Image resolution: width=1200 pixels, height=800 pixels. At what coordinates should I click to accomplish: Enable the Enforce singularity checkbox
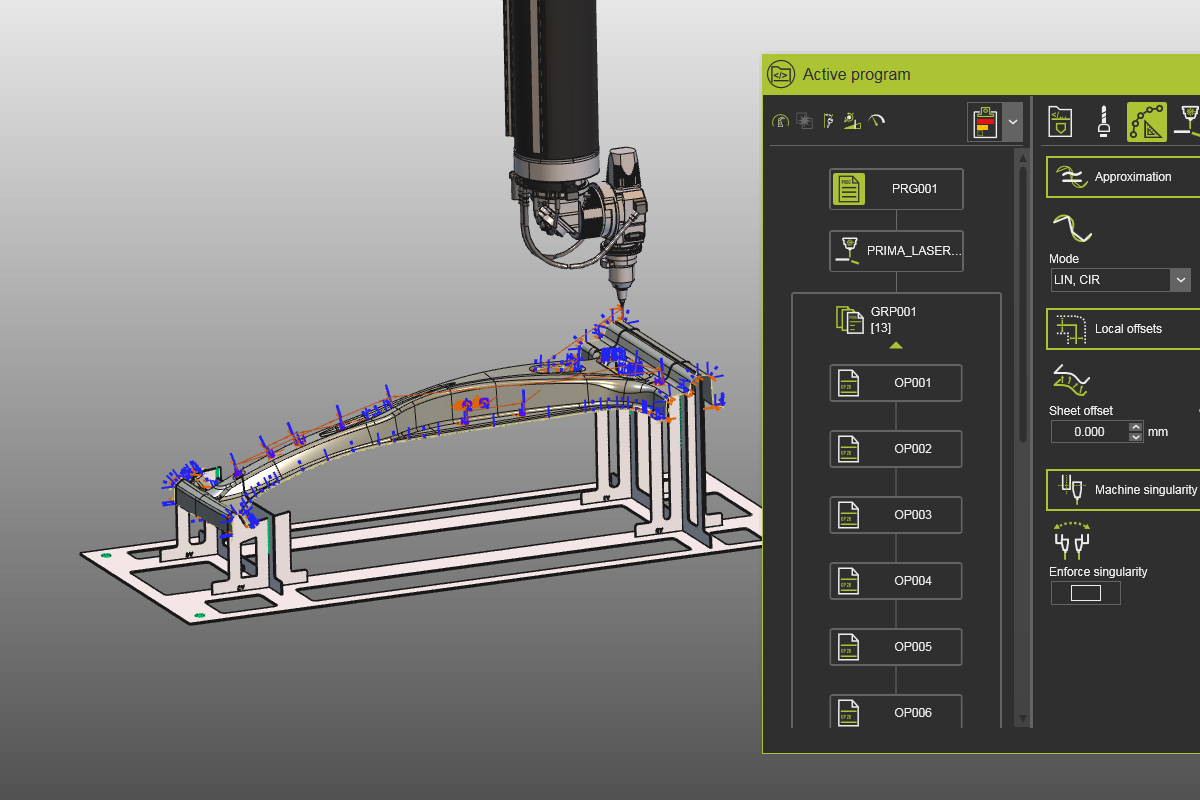[x=1085, y=592]
